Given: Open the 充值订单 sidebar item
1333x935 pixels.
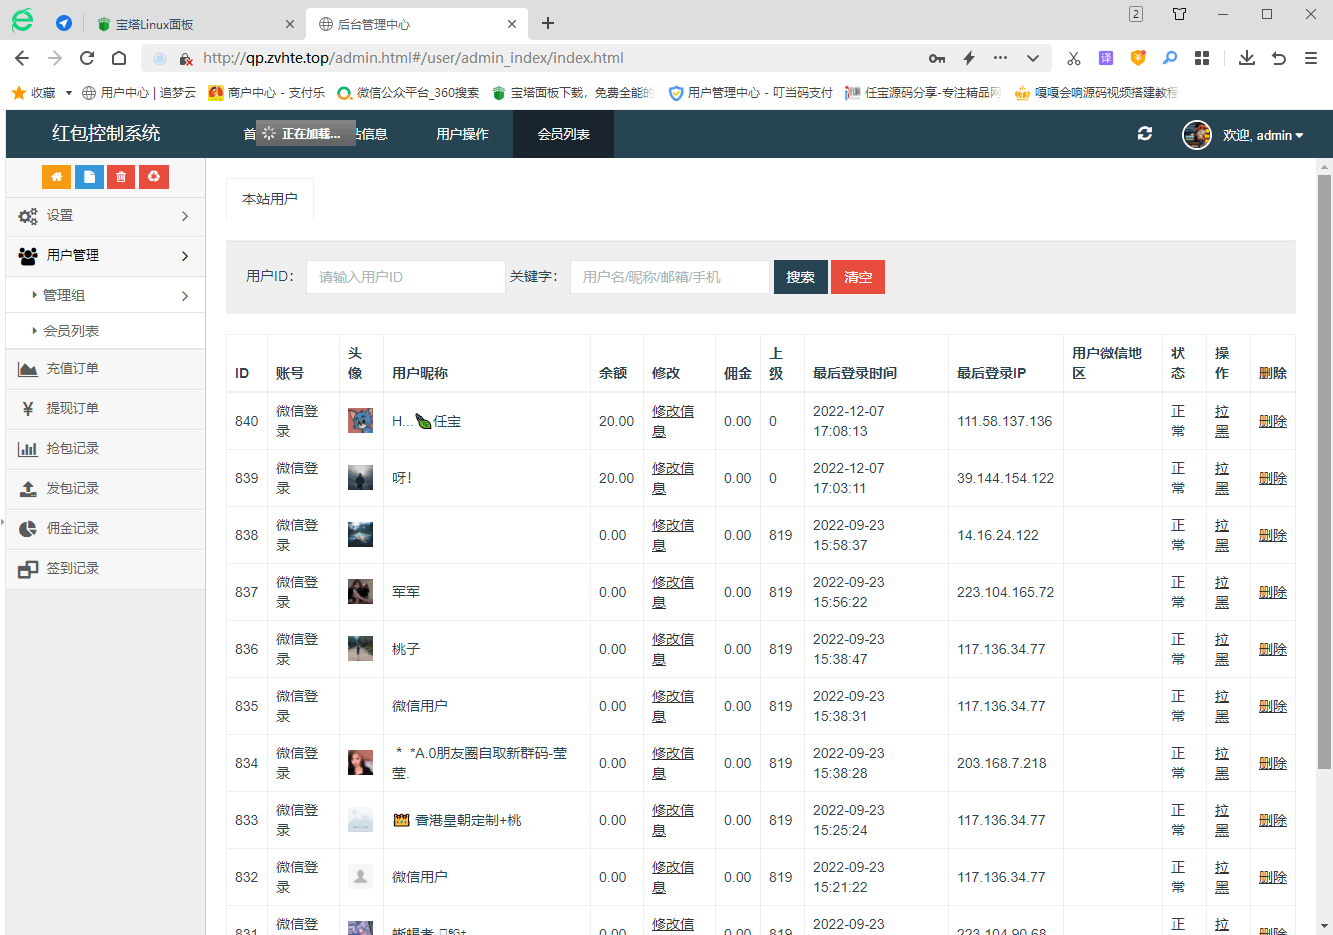Looking at the screenshot, I should [73, 369].
